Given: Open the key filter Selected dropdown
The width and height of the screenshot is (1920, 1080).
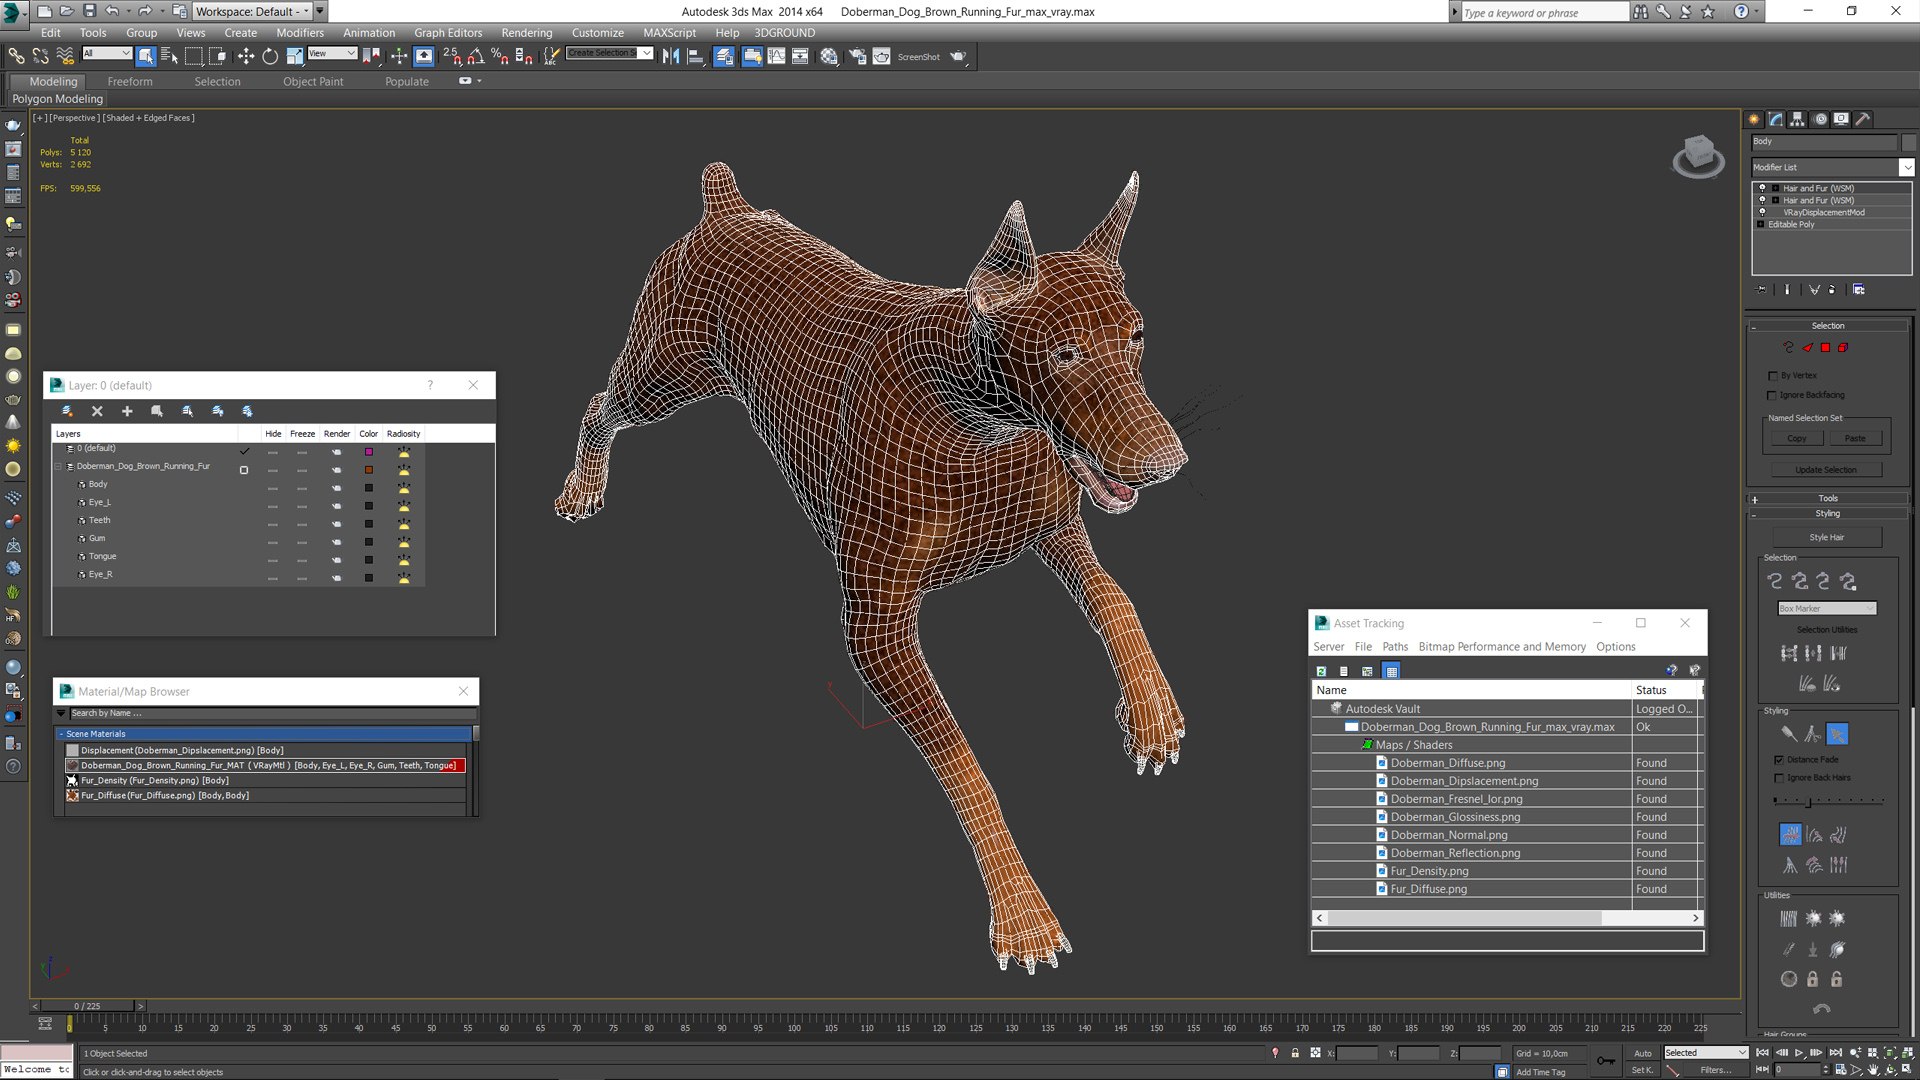Looking at the screenshot, I should tap(1706, 1053).
